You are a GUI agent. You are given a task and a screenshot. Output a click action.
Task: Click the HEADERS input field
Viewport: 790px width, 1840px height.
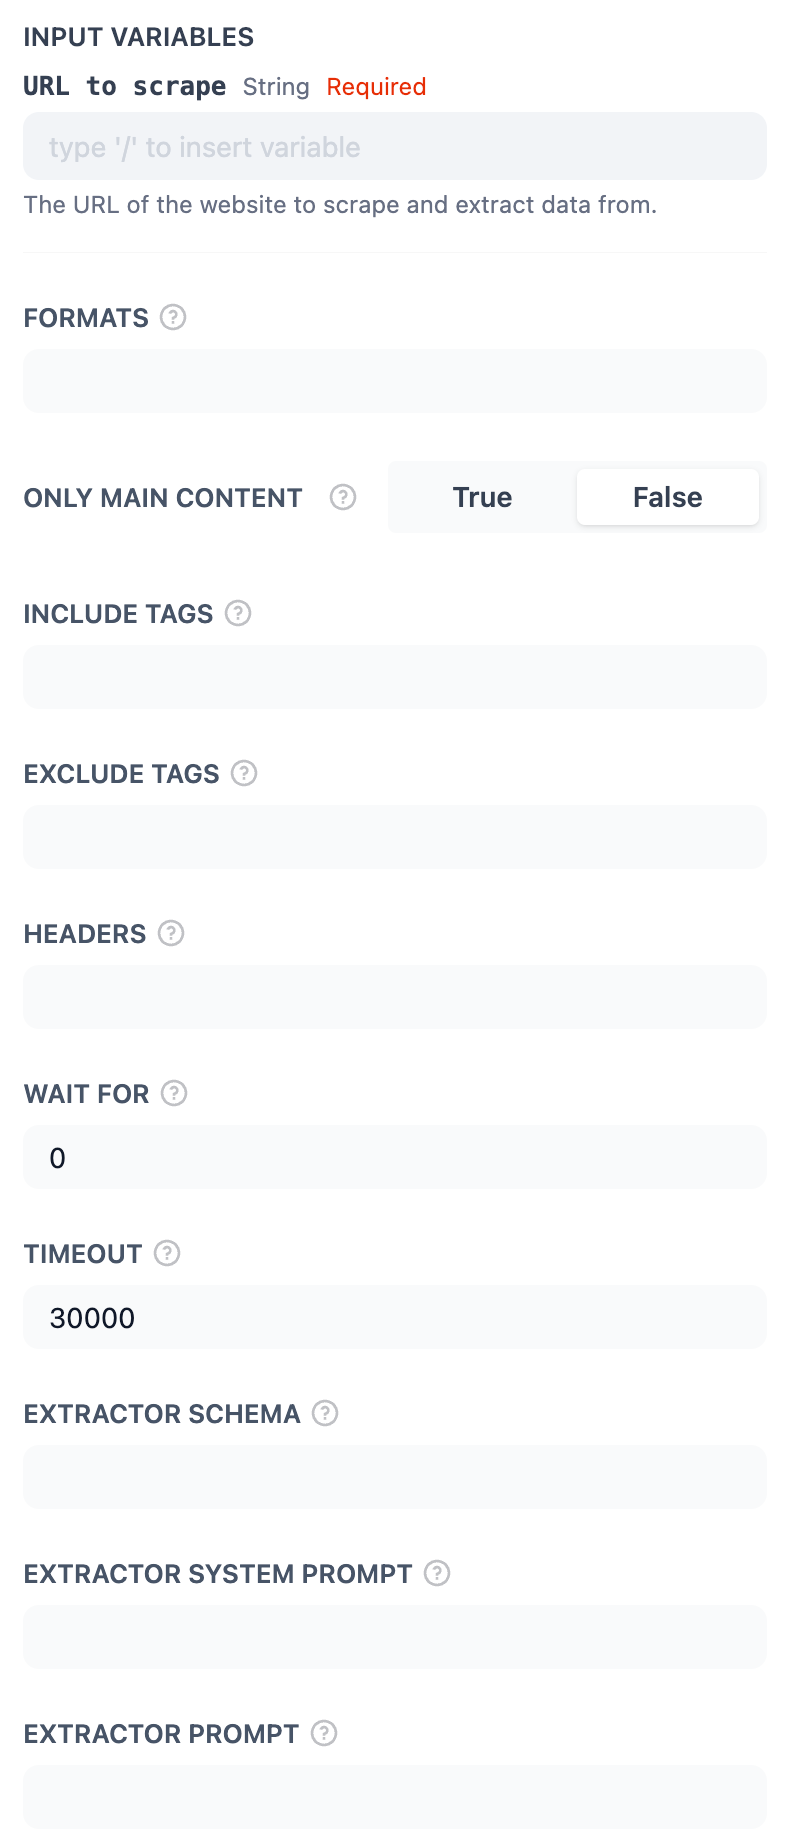pyautogui.click(x=395, y=997)
